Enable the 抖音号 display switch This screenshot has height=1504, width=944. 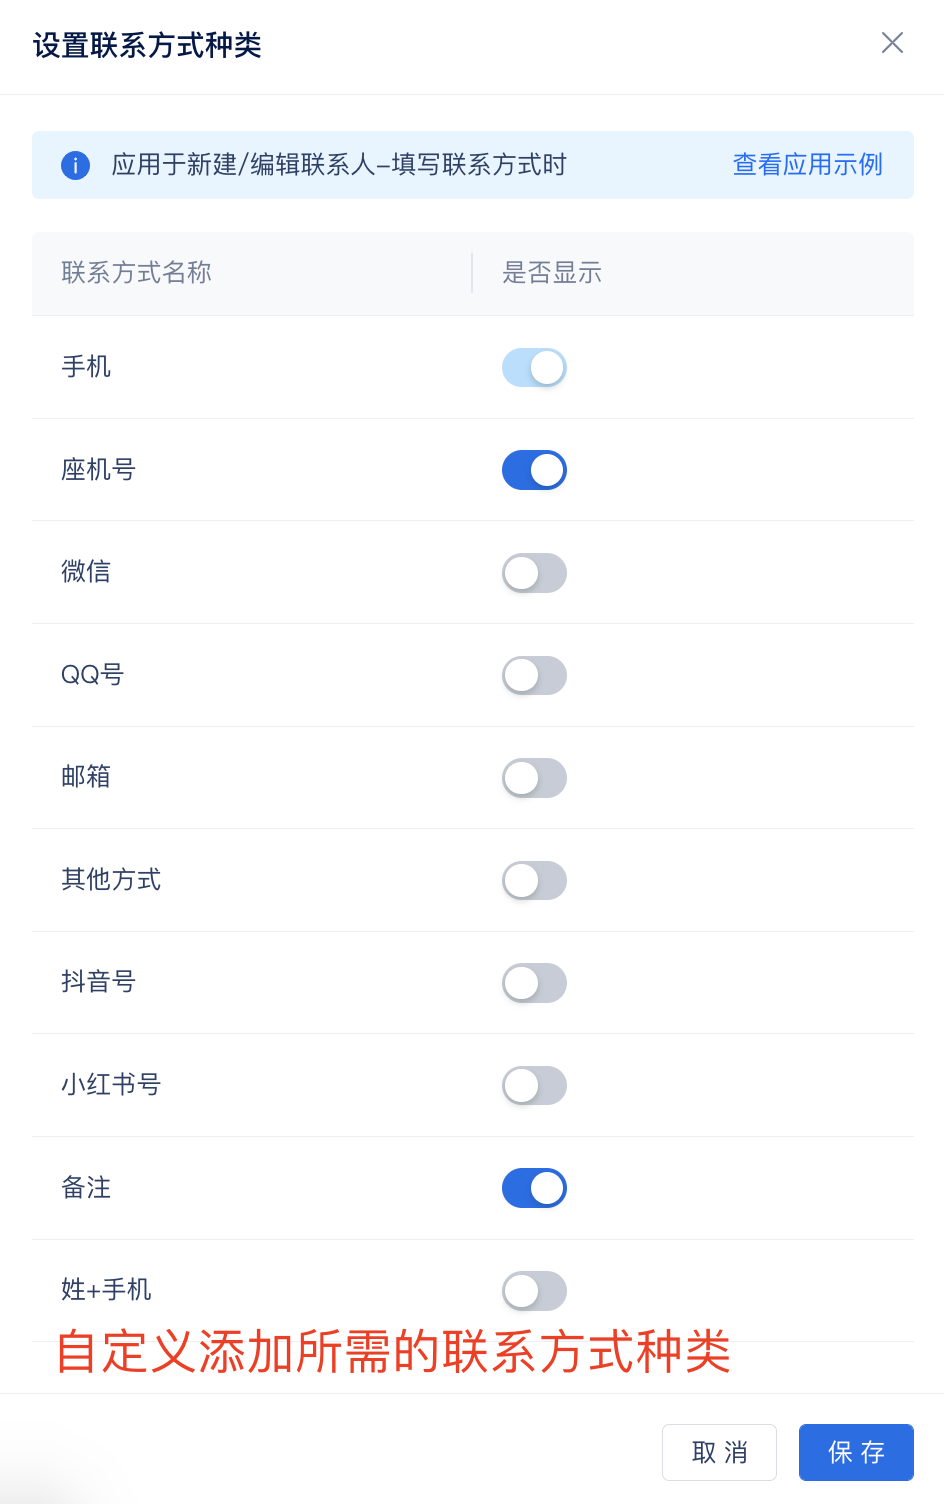tap(534, 983)
